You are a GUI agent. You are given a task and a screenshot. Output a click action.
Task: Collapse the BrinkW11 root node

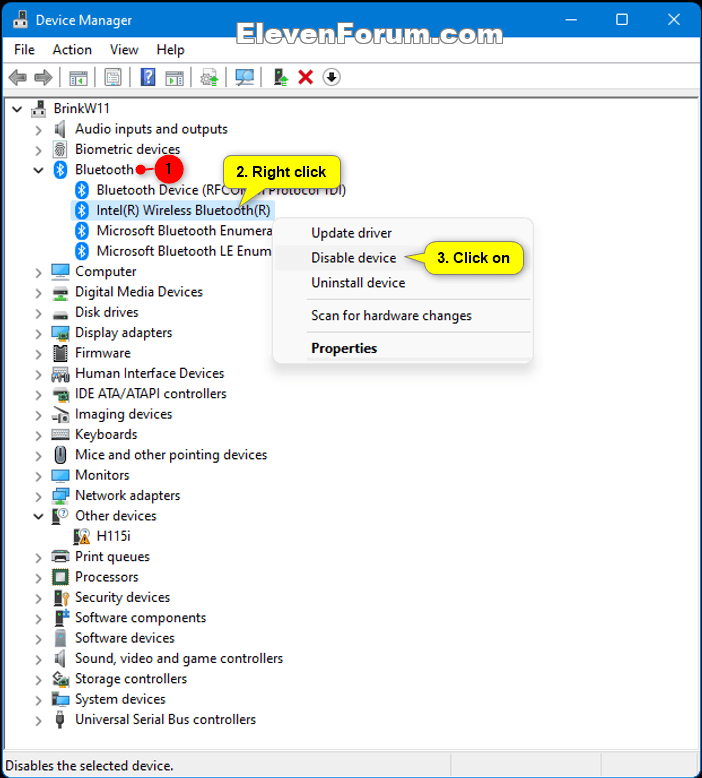[x=17, y=109]
